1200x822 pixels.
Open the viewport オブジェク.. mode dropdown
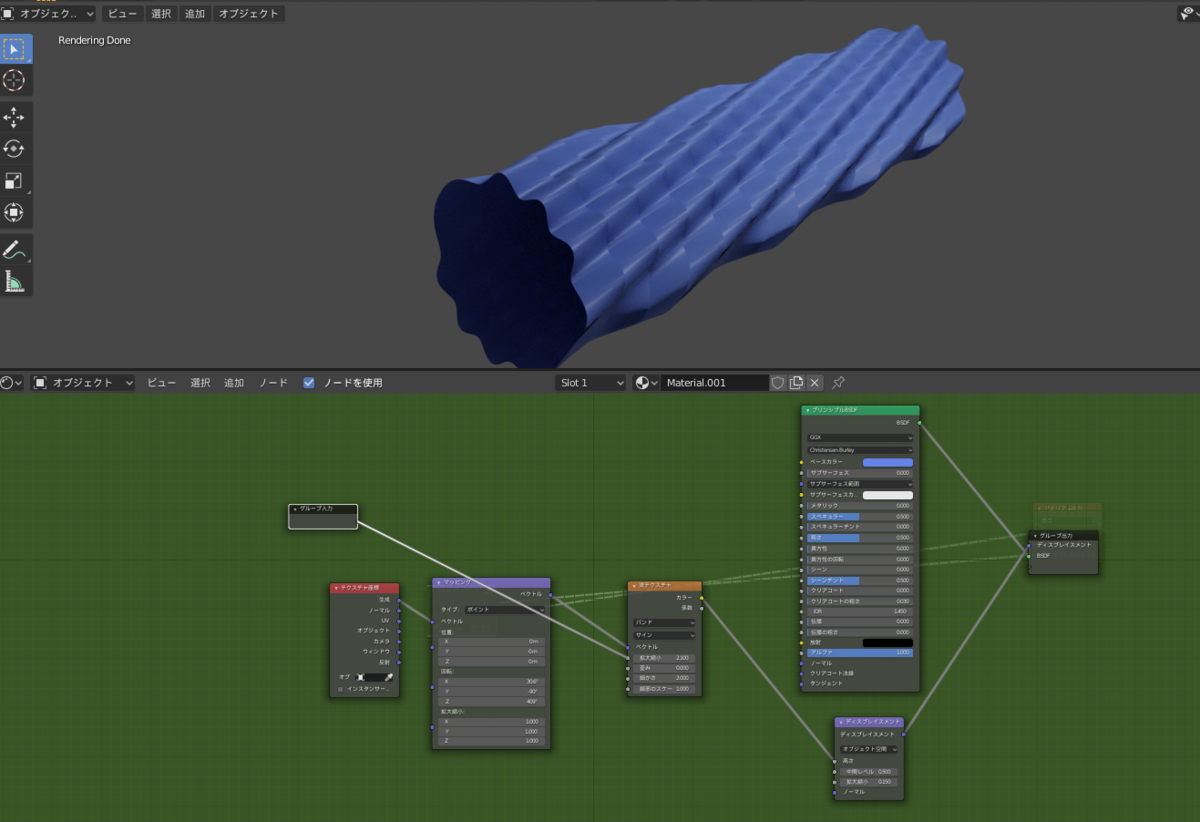point(49,14)
